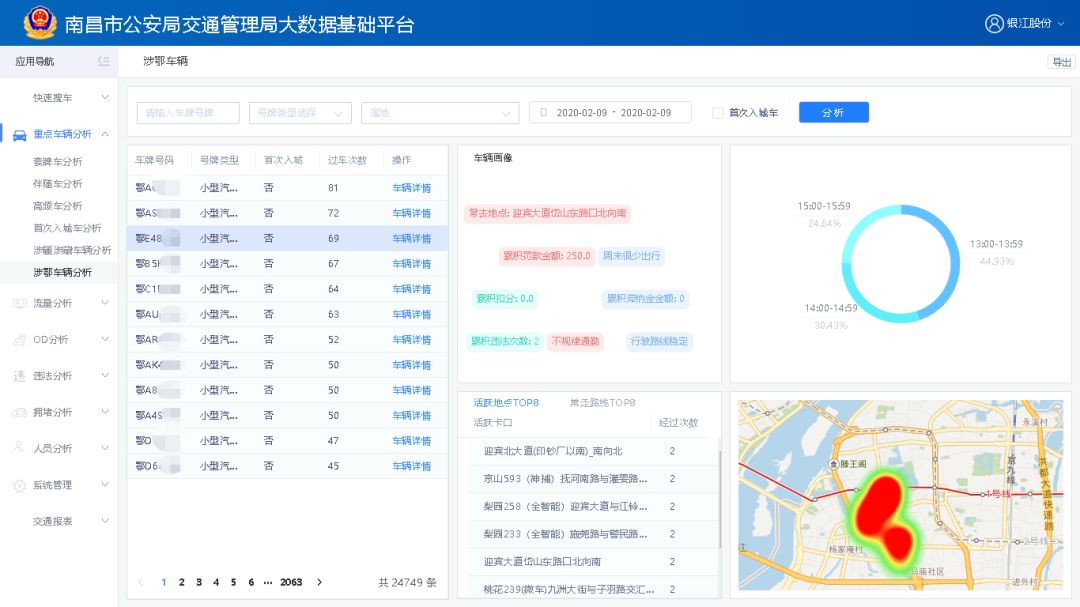Click the blue 分析 button
1080x607 pixels.
coord(833,113)
